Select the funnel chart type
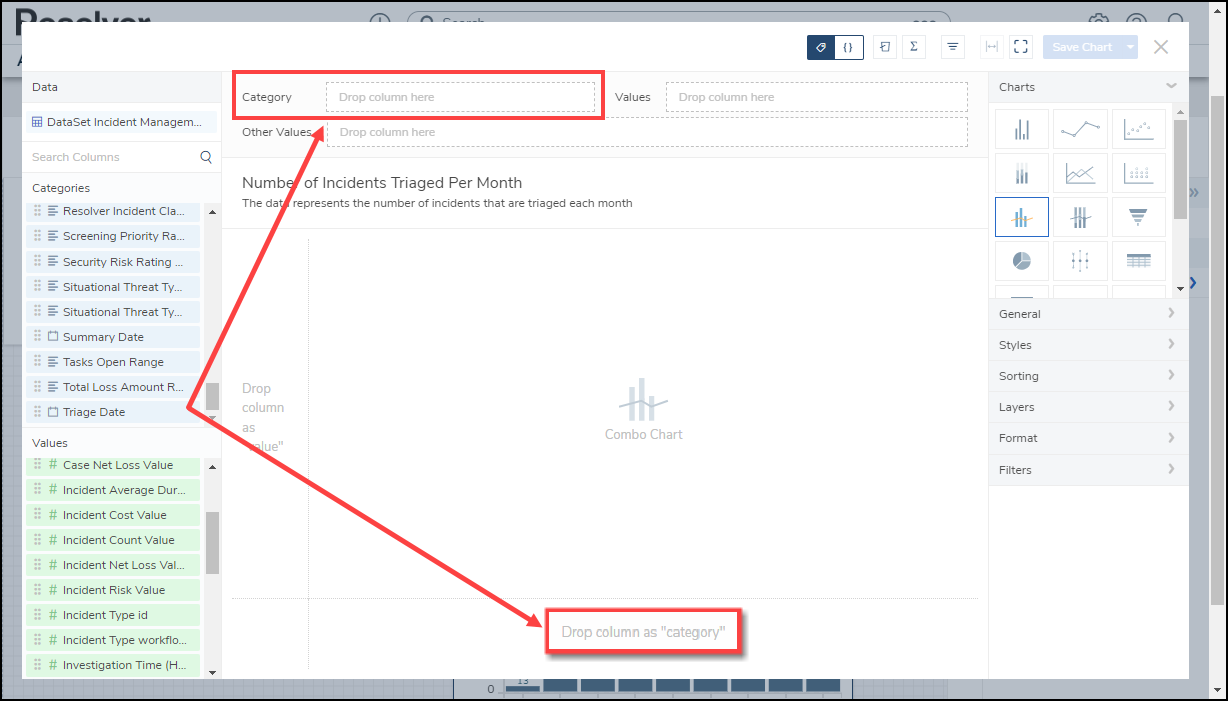1228x701 pixels. [x=1138, y=217]
